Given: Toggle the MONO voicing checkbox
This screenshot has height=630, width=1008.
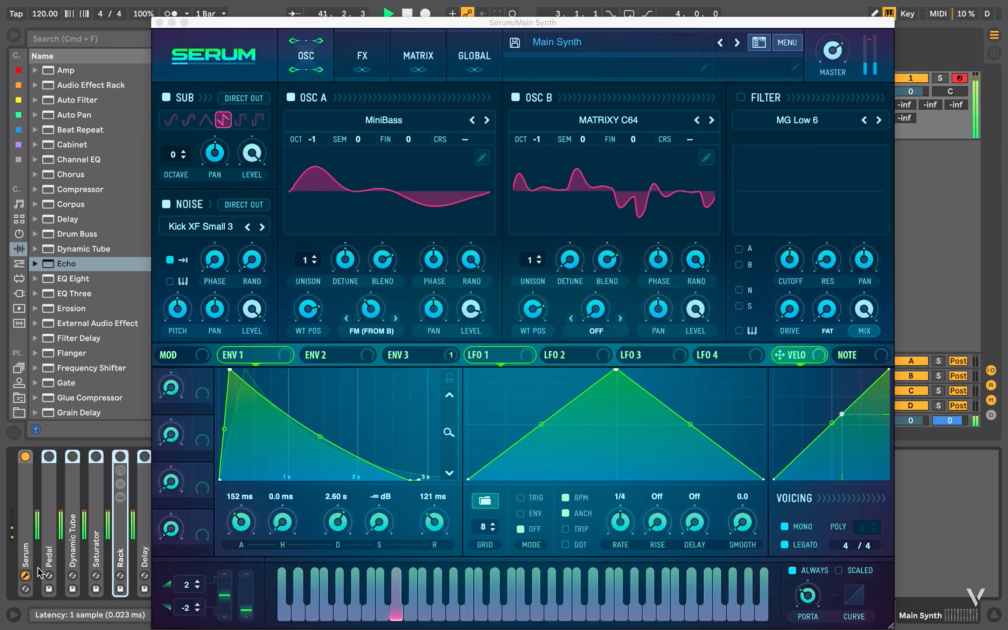Looking at the screenshot, I should click(784, 526).
